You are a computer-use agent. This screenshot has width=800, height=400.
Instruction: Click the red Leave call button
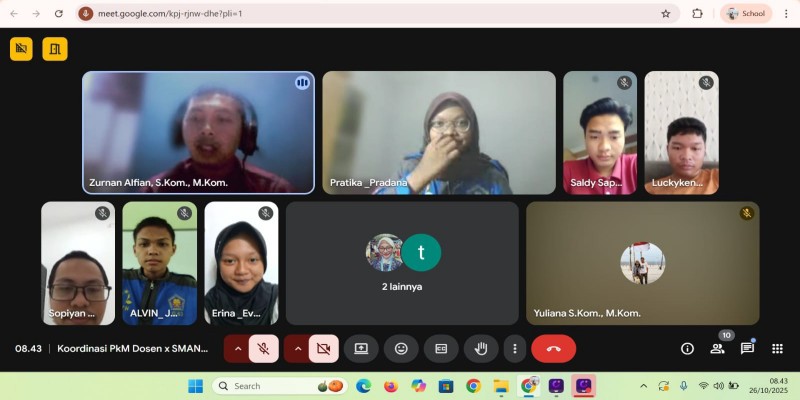[553, 348]
